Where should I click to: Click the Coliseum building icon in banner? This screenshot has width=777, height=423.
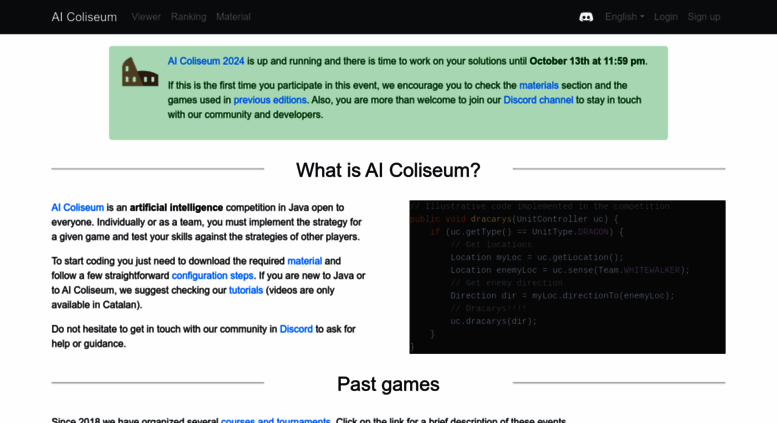(x=140, y=72)
